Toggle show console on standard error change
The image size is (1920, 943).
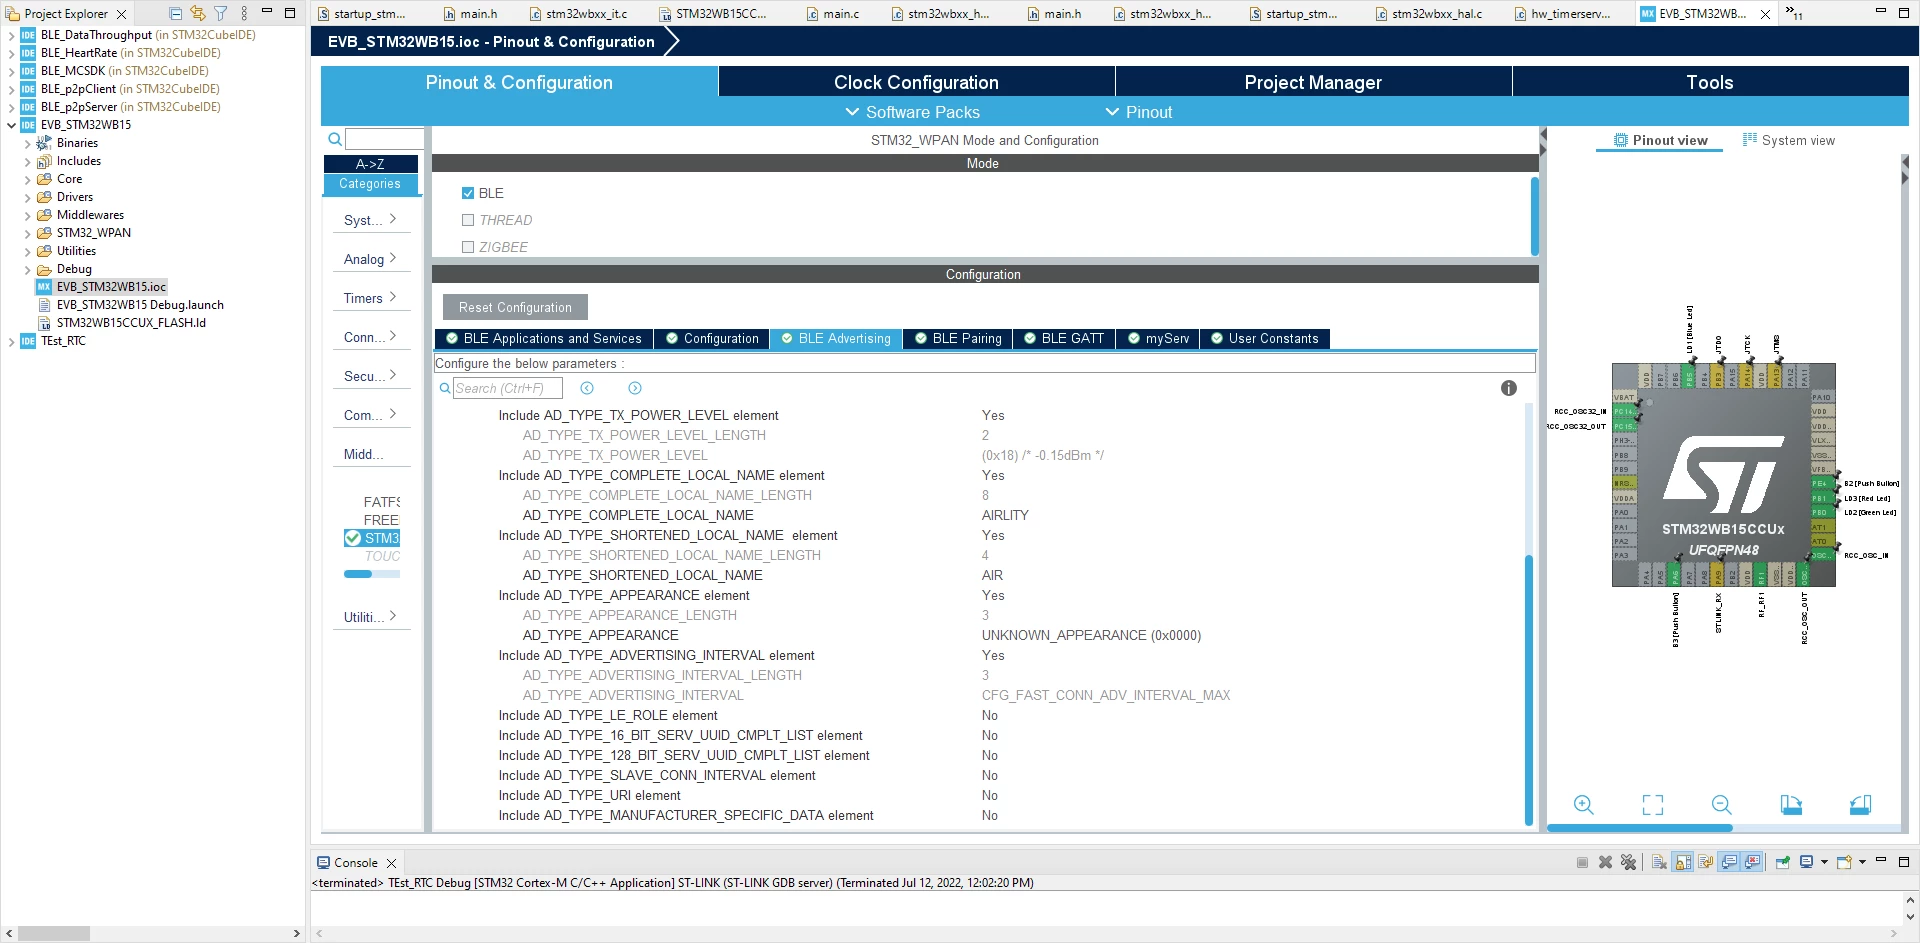(1752, 862)
